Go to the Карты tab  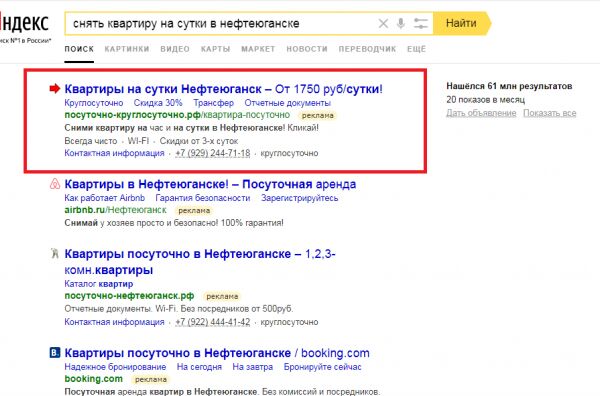(x=215, y=49)
